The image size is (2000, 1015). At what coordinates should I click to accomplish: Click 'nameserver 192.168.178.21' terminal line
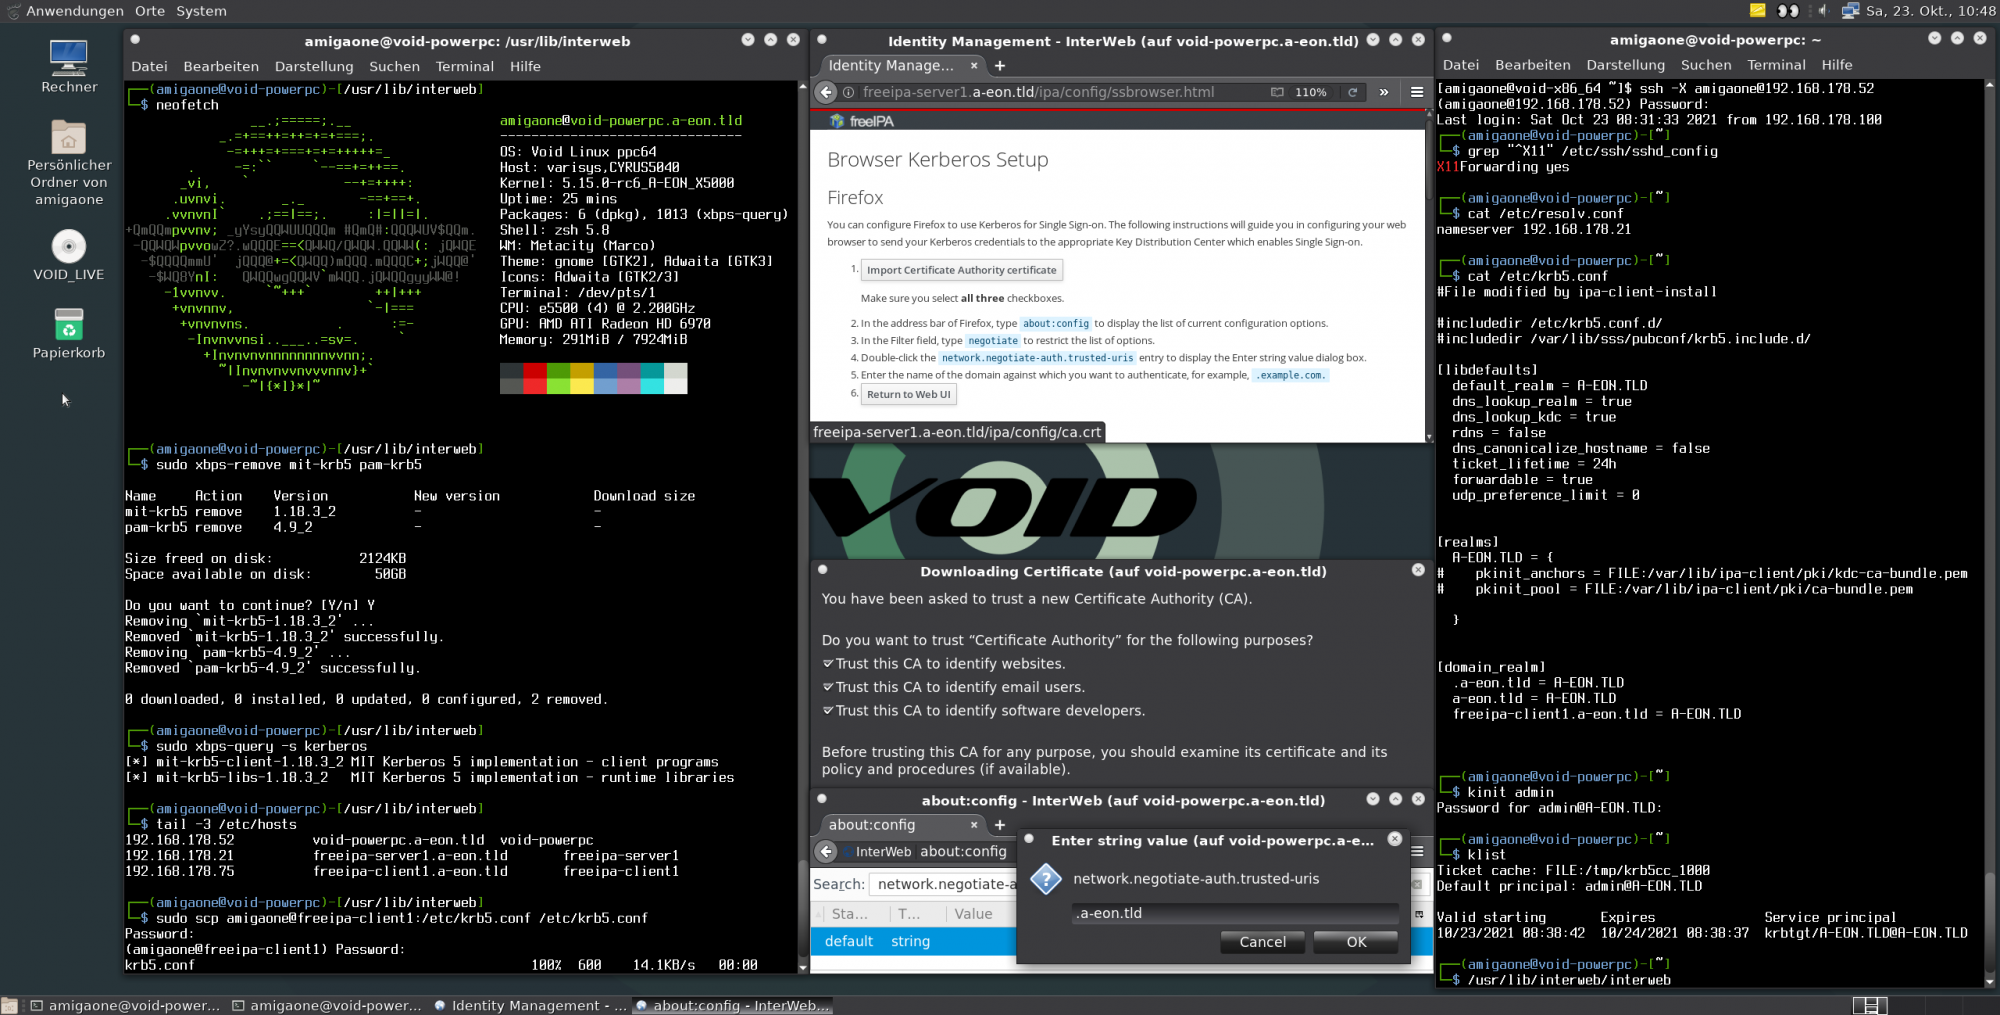[x=1533, y=229]
